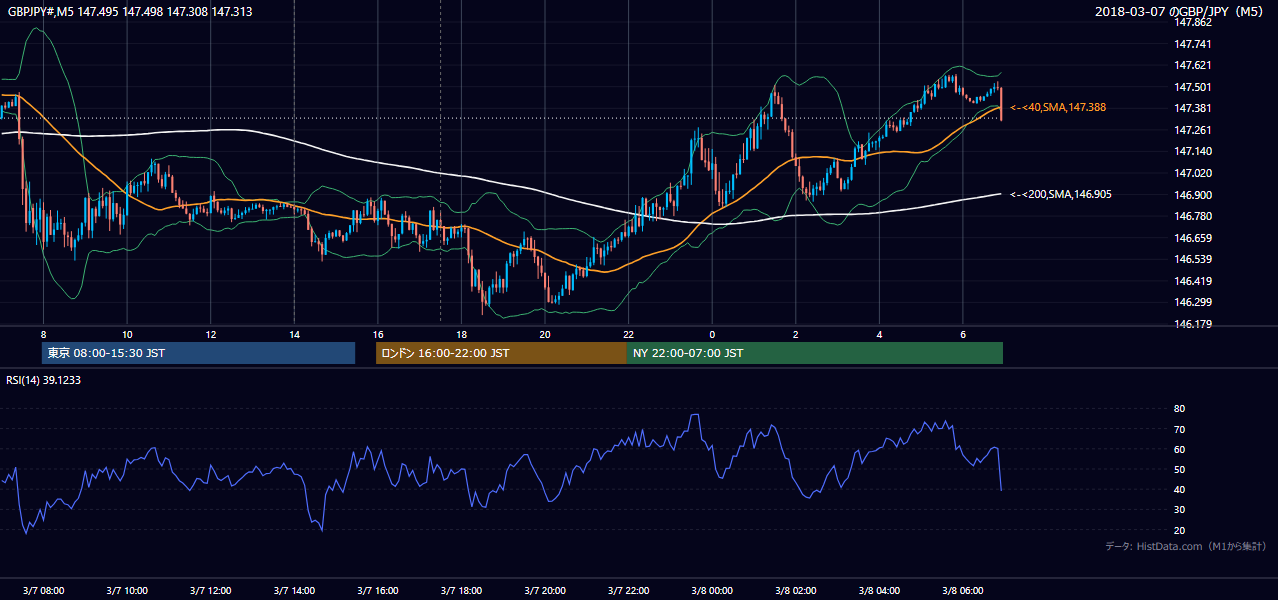Click price axis value 146.659
This screenshot has height=600, width=1278.
(x=1193, y=238)
